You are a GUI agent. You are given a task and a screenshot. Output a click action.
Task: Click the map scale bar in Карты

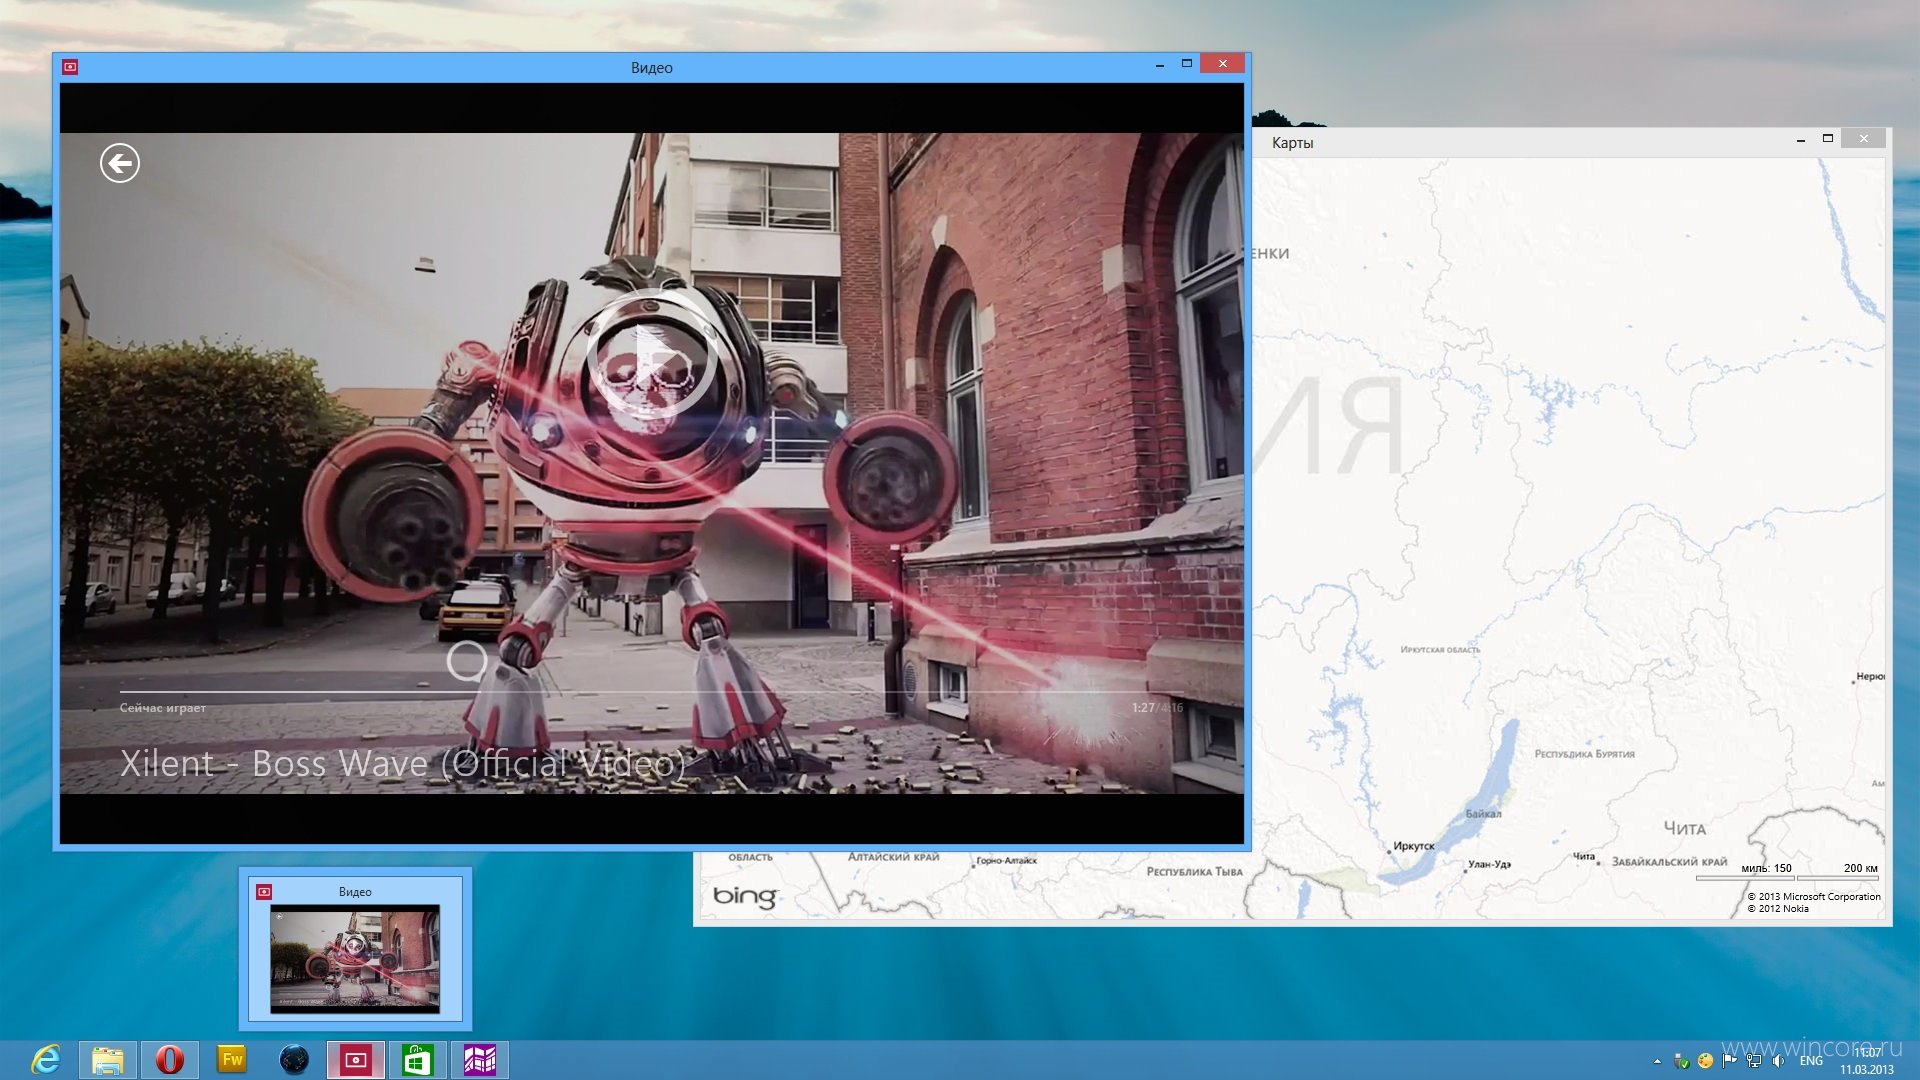click(1787, 873)
